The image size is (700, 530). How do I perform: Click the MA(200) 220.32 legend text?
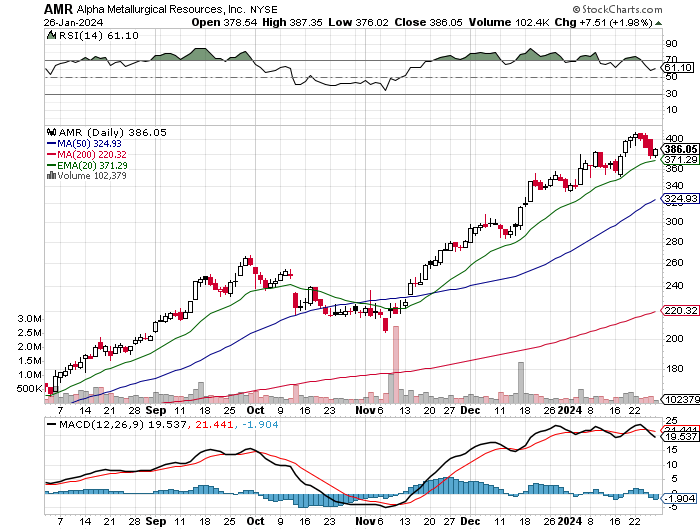[x=92, y=154]
